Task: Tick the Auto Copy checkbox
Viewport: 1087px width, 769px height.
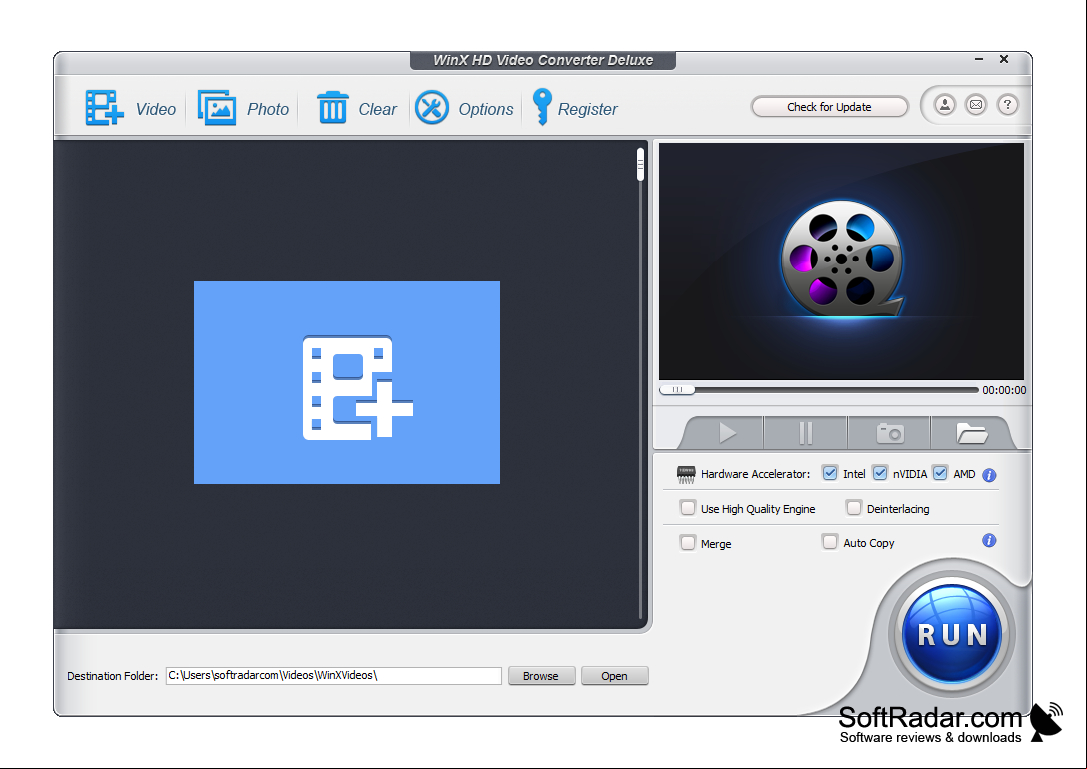Action: (x=830, y=542)
